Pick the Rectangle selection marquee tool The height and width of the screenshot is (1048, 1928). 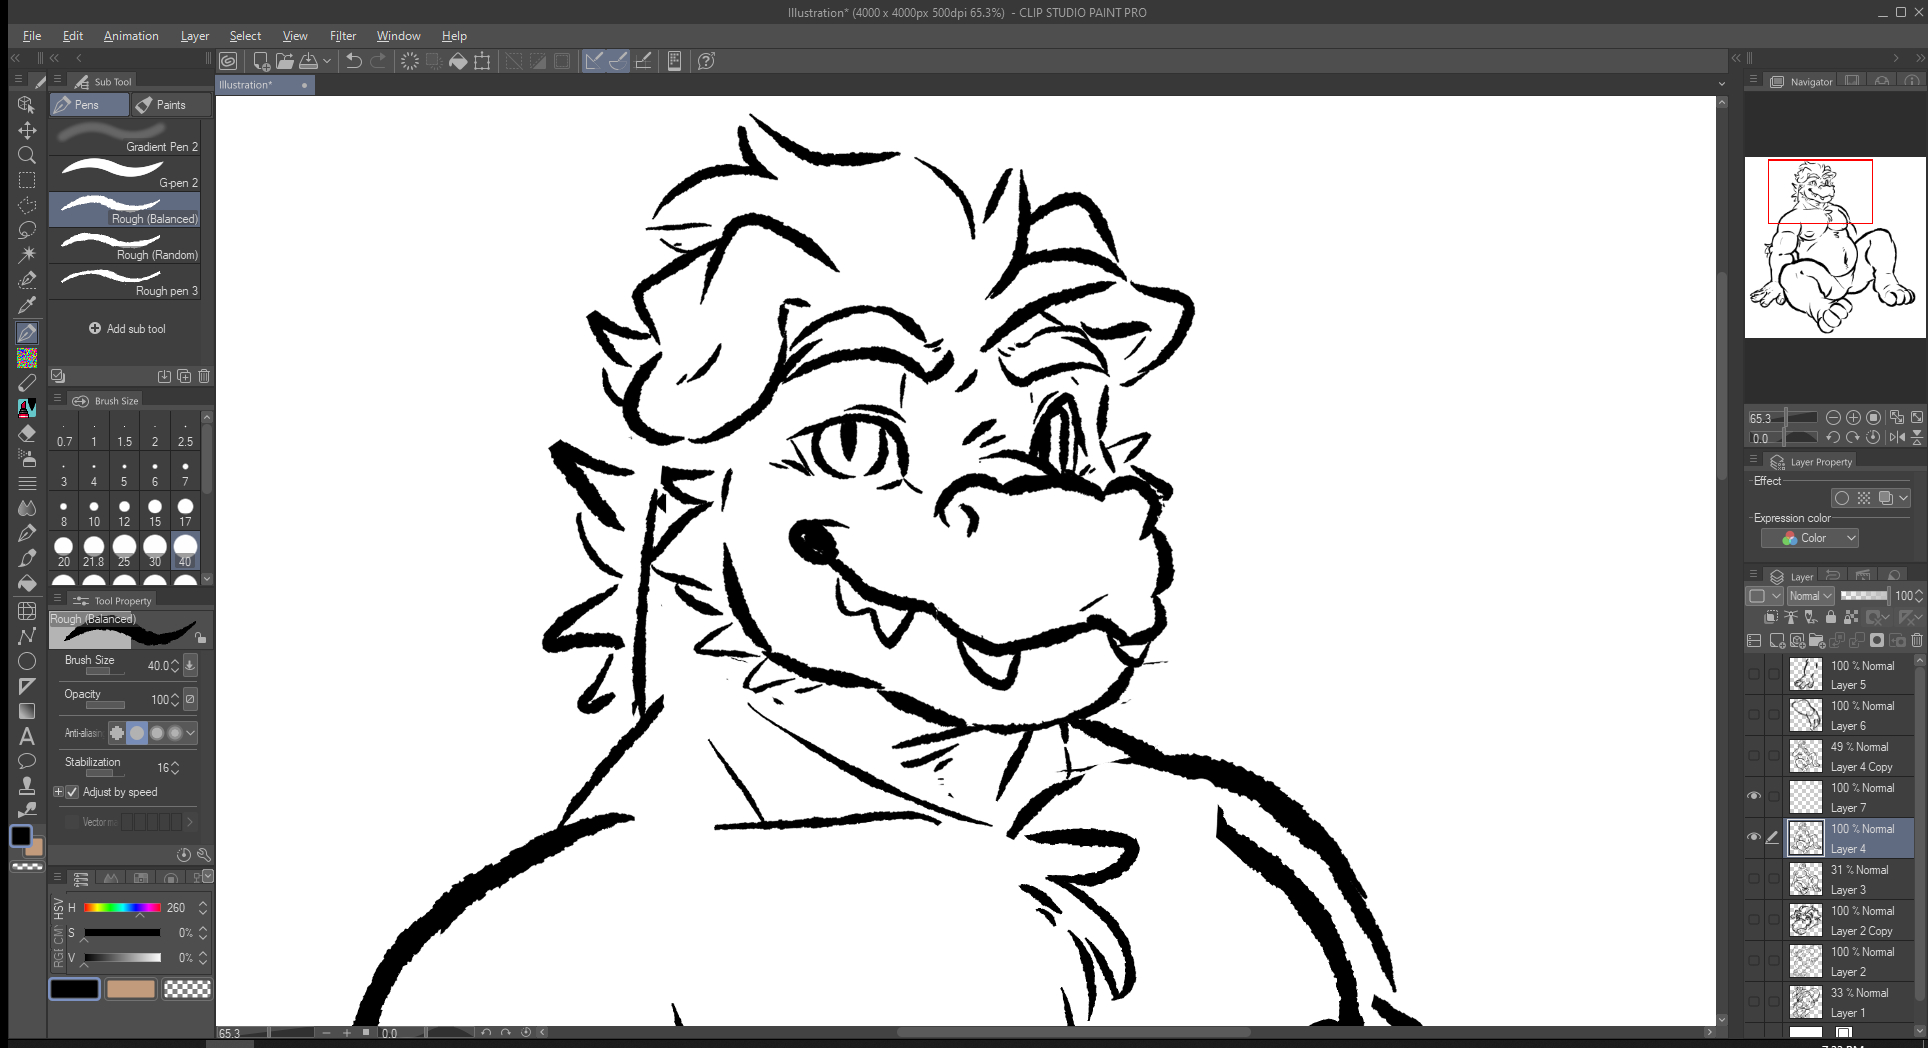tap(27, 180)
